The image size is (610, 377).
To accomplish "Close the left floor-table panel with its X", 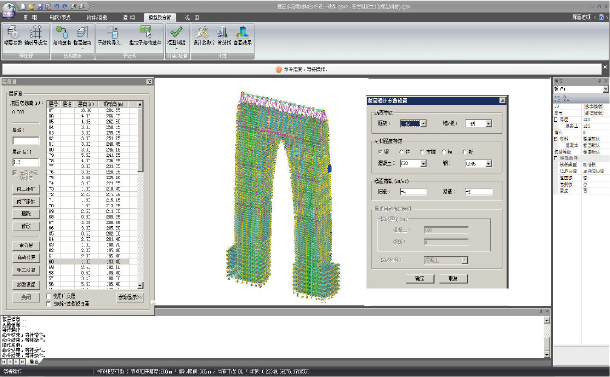I will pos(149,82).
